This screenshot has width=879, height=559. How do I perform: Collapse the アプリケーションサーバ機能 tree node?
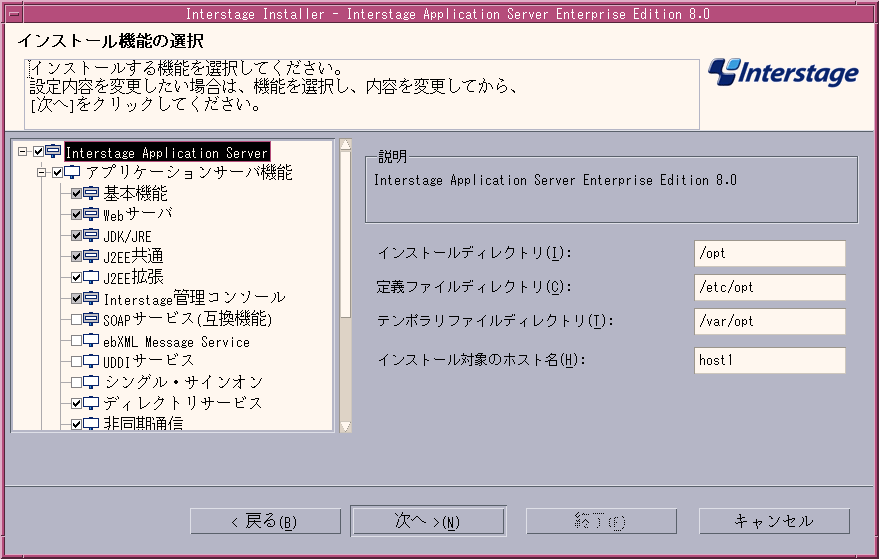pyautogui.click(x=41, y=172)
